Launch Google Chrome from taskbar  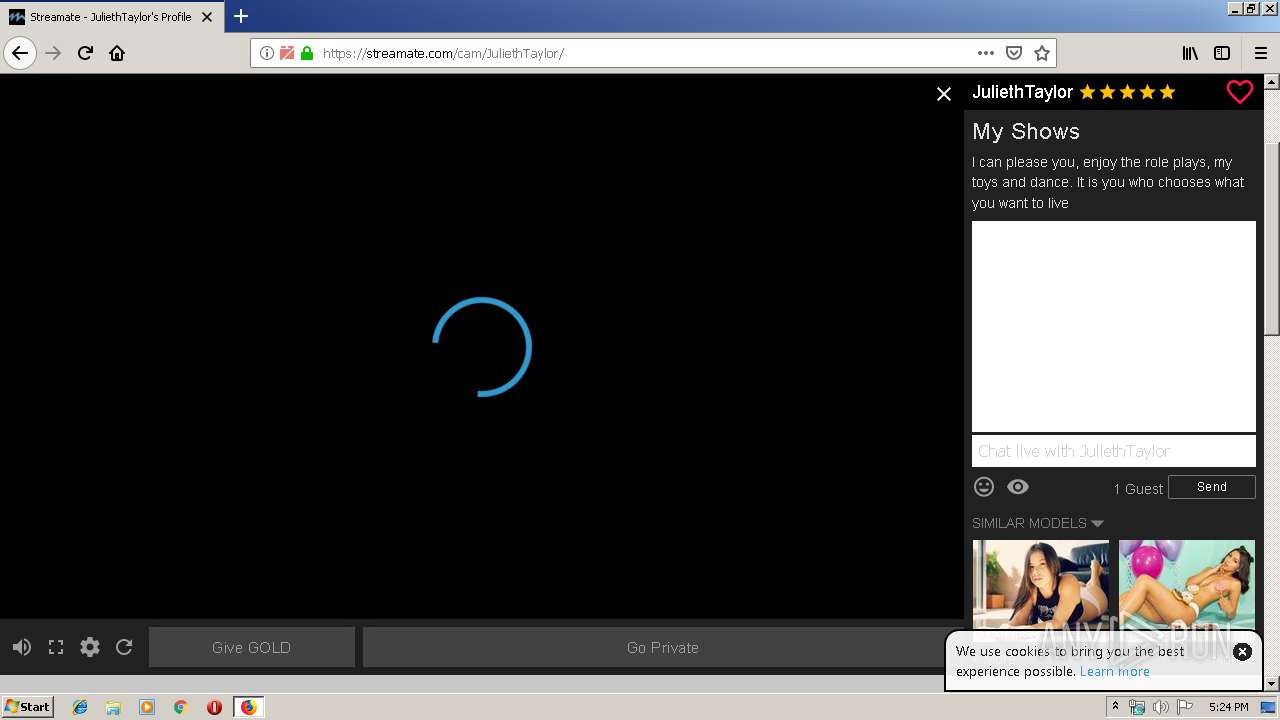coord(180,707)
